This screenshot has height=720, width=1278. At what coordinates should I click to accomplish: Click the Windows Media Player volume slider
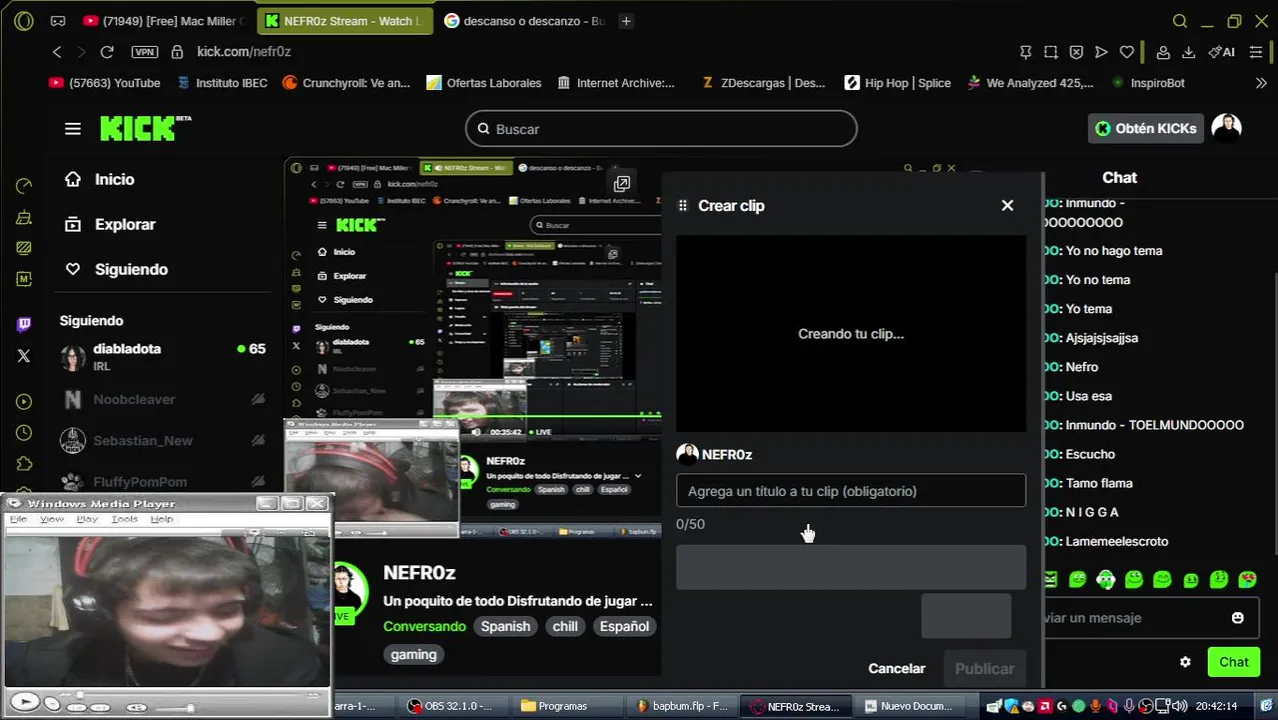coord(177,708)
